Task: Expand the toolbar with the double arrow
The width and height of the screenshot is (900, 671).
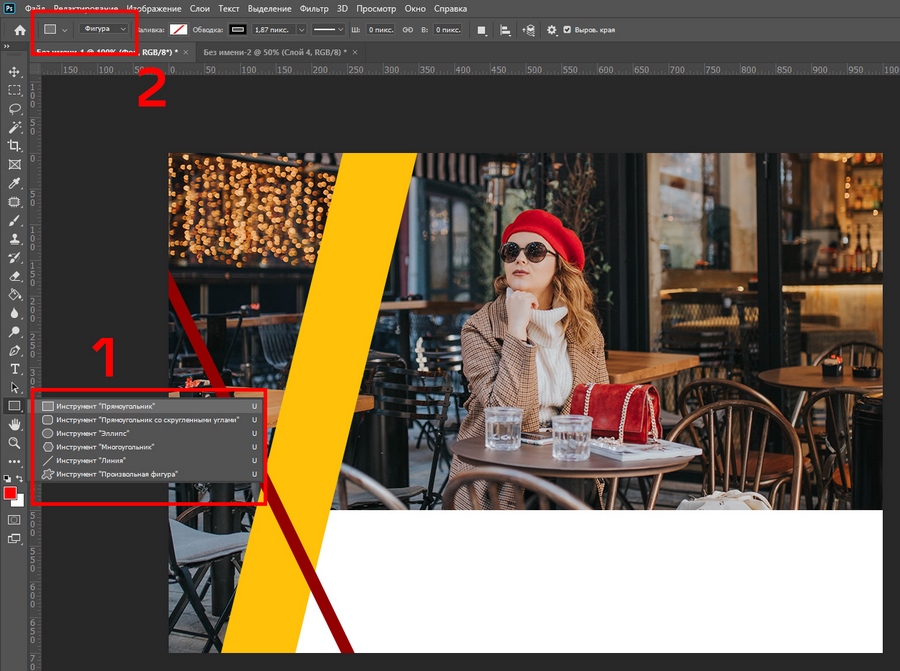Action: (7, 47)
